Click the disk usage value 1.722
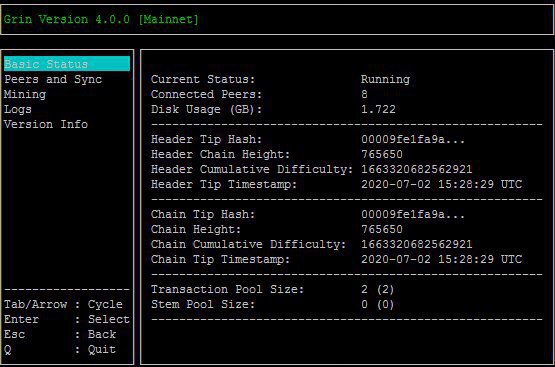This screenshot has height=367, width=555. point(378,109)
